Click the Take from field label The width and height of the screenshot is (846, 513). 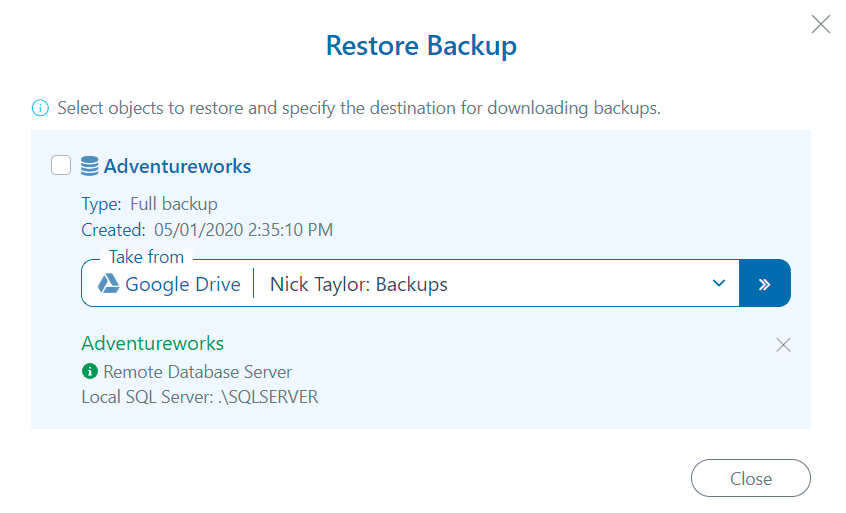(146, 257)
